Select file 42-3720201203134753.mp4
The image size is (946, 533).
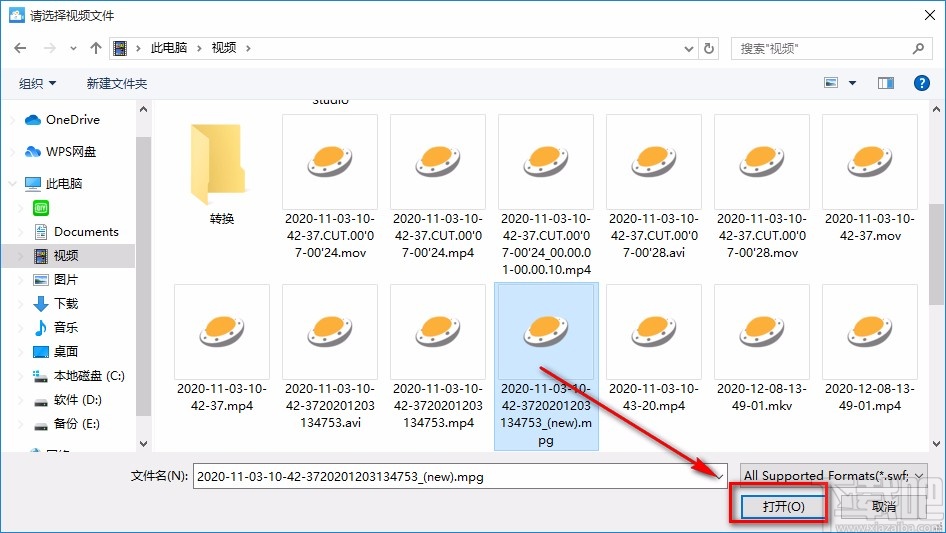438,357
